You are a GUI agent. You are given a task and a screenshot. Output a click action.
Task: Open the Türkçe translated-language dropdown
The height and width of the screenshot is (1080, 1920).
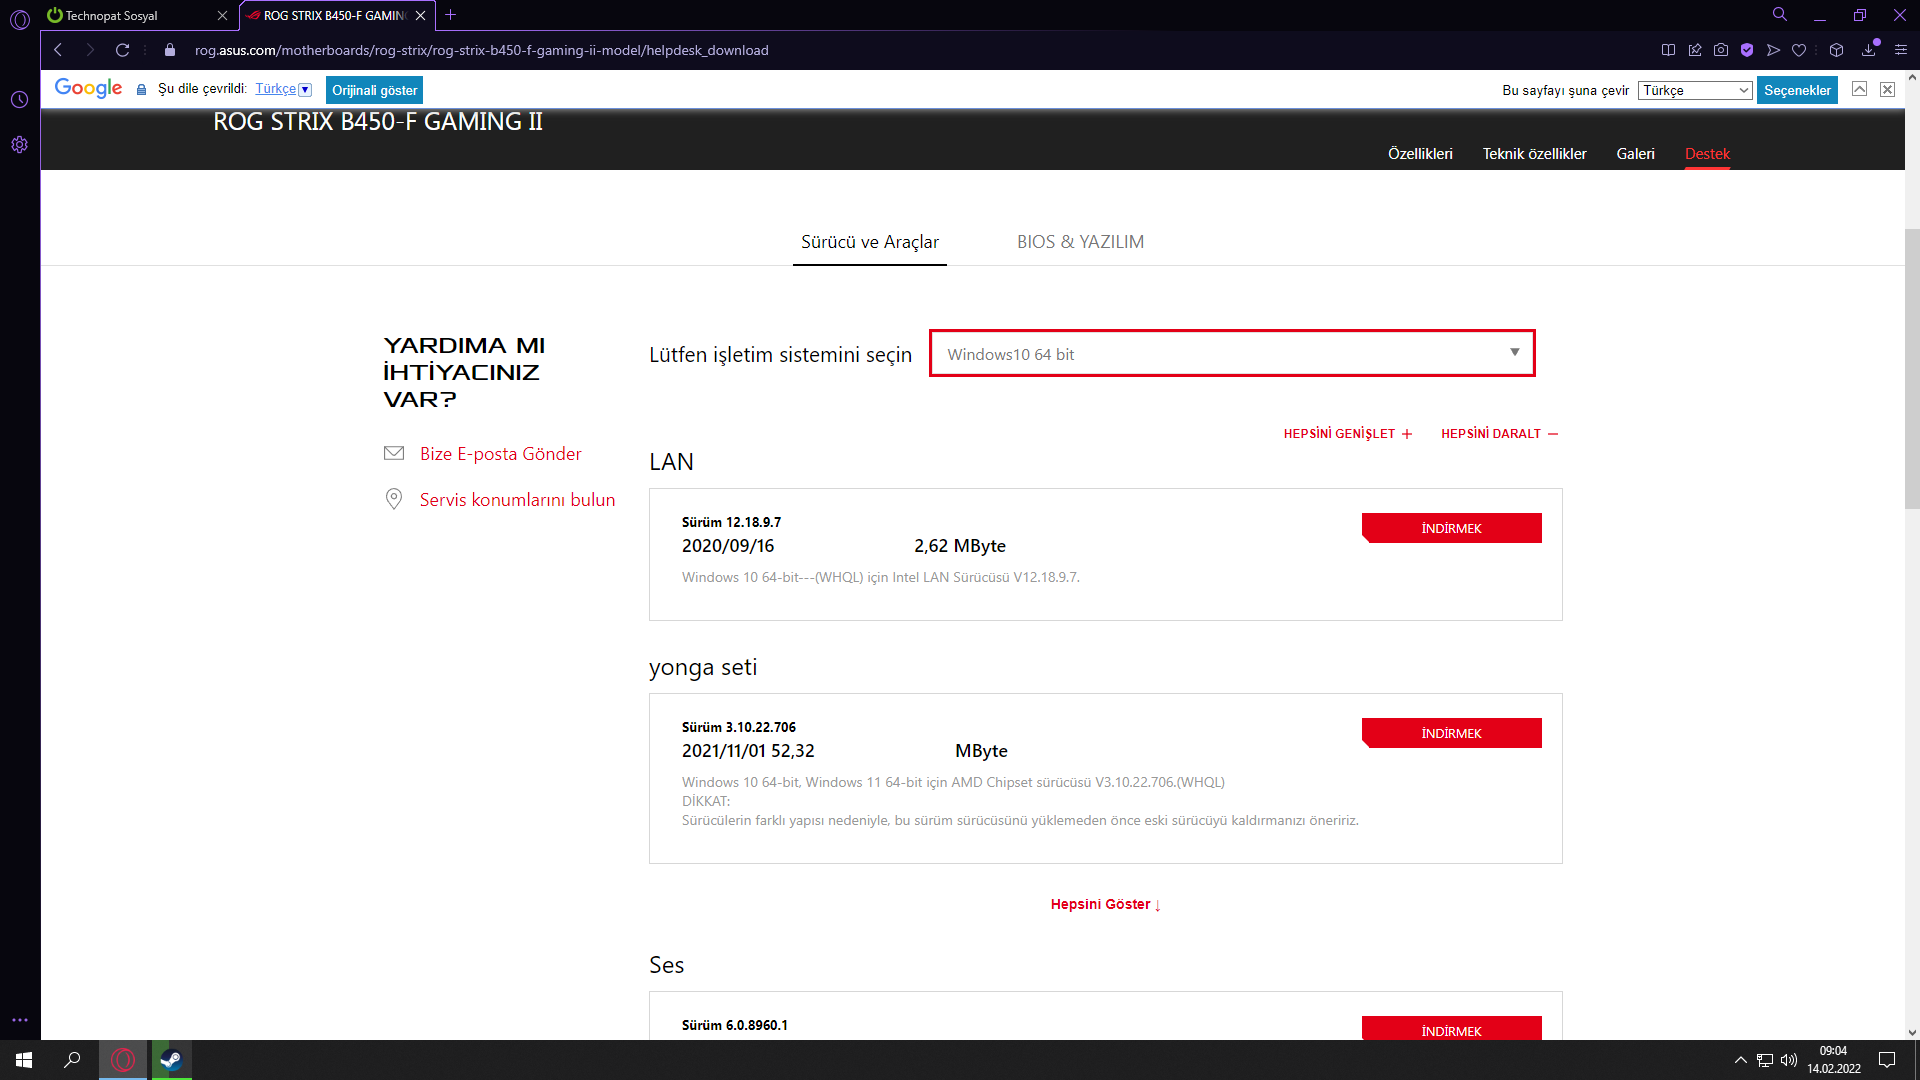tap(284, 89)
